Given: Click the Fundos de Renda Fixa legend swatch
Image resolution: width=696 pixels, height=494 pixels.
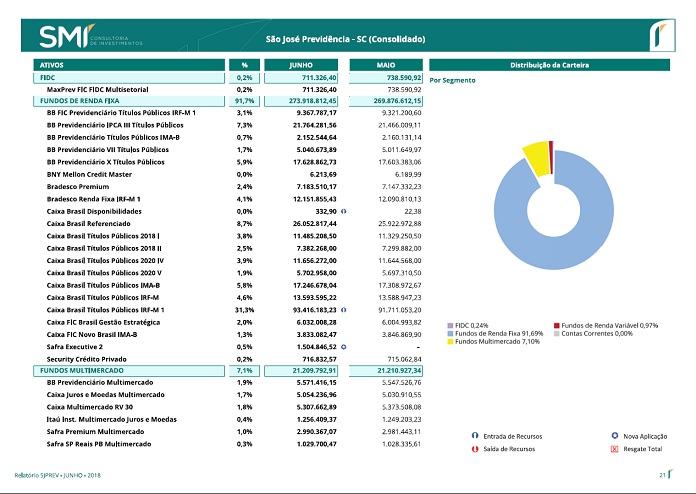Looking at the screenshot, I should [x=450, y=333].
